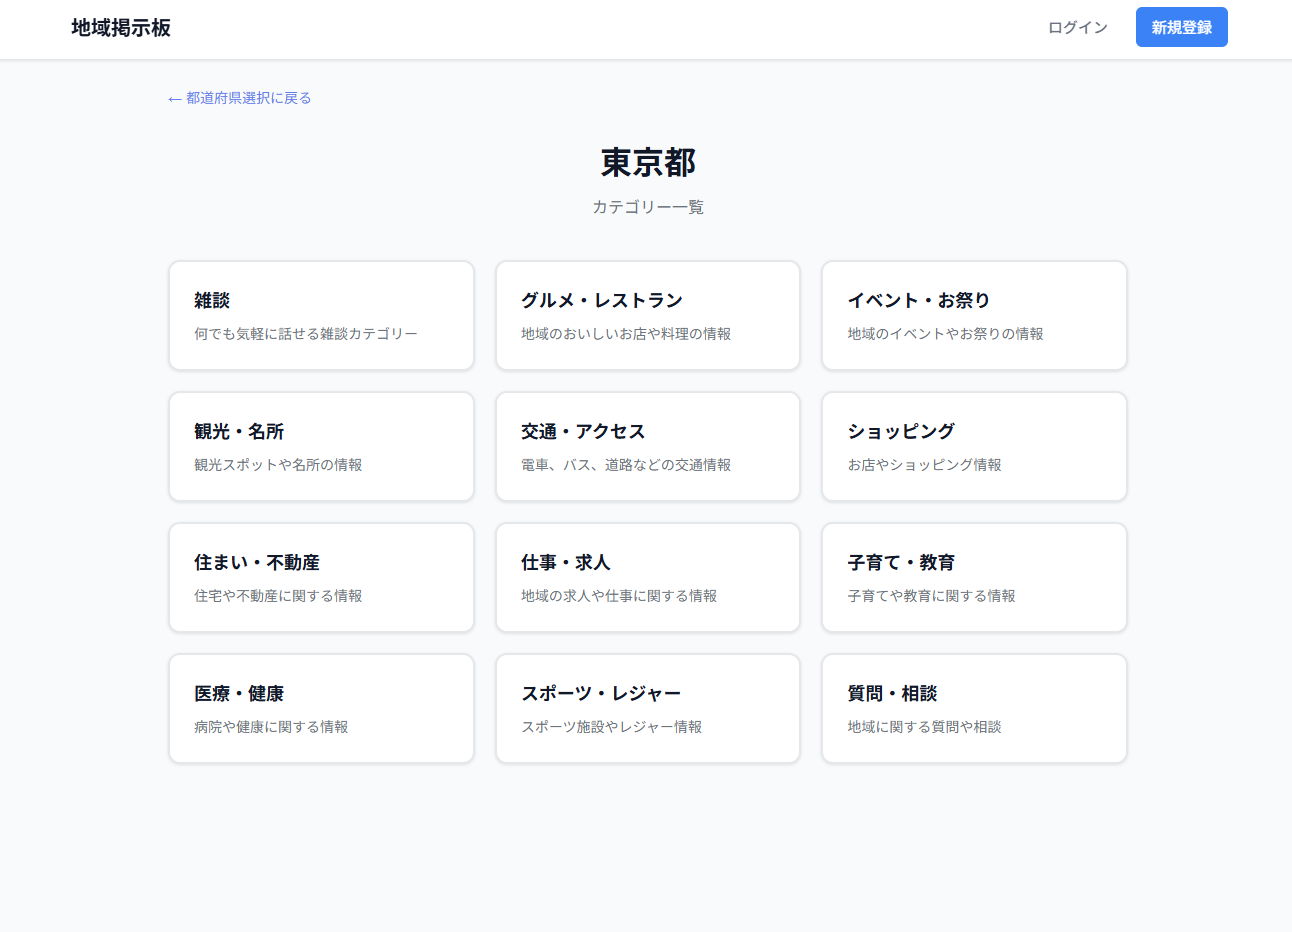Click the description under 雑談 card

pos(305,333)
